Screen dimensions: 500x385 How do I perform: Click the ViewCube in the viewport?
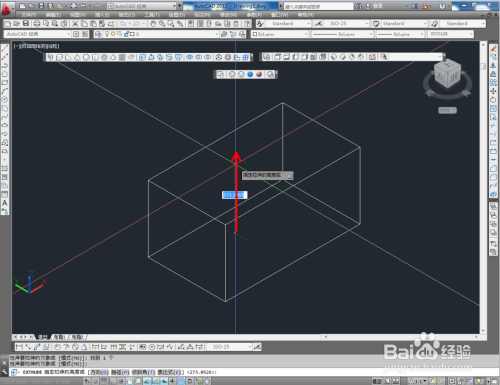pos(448,75)
